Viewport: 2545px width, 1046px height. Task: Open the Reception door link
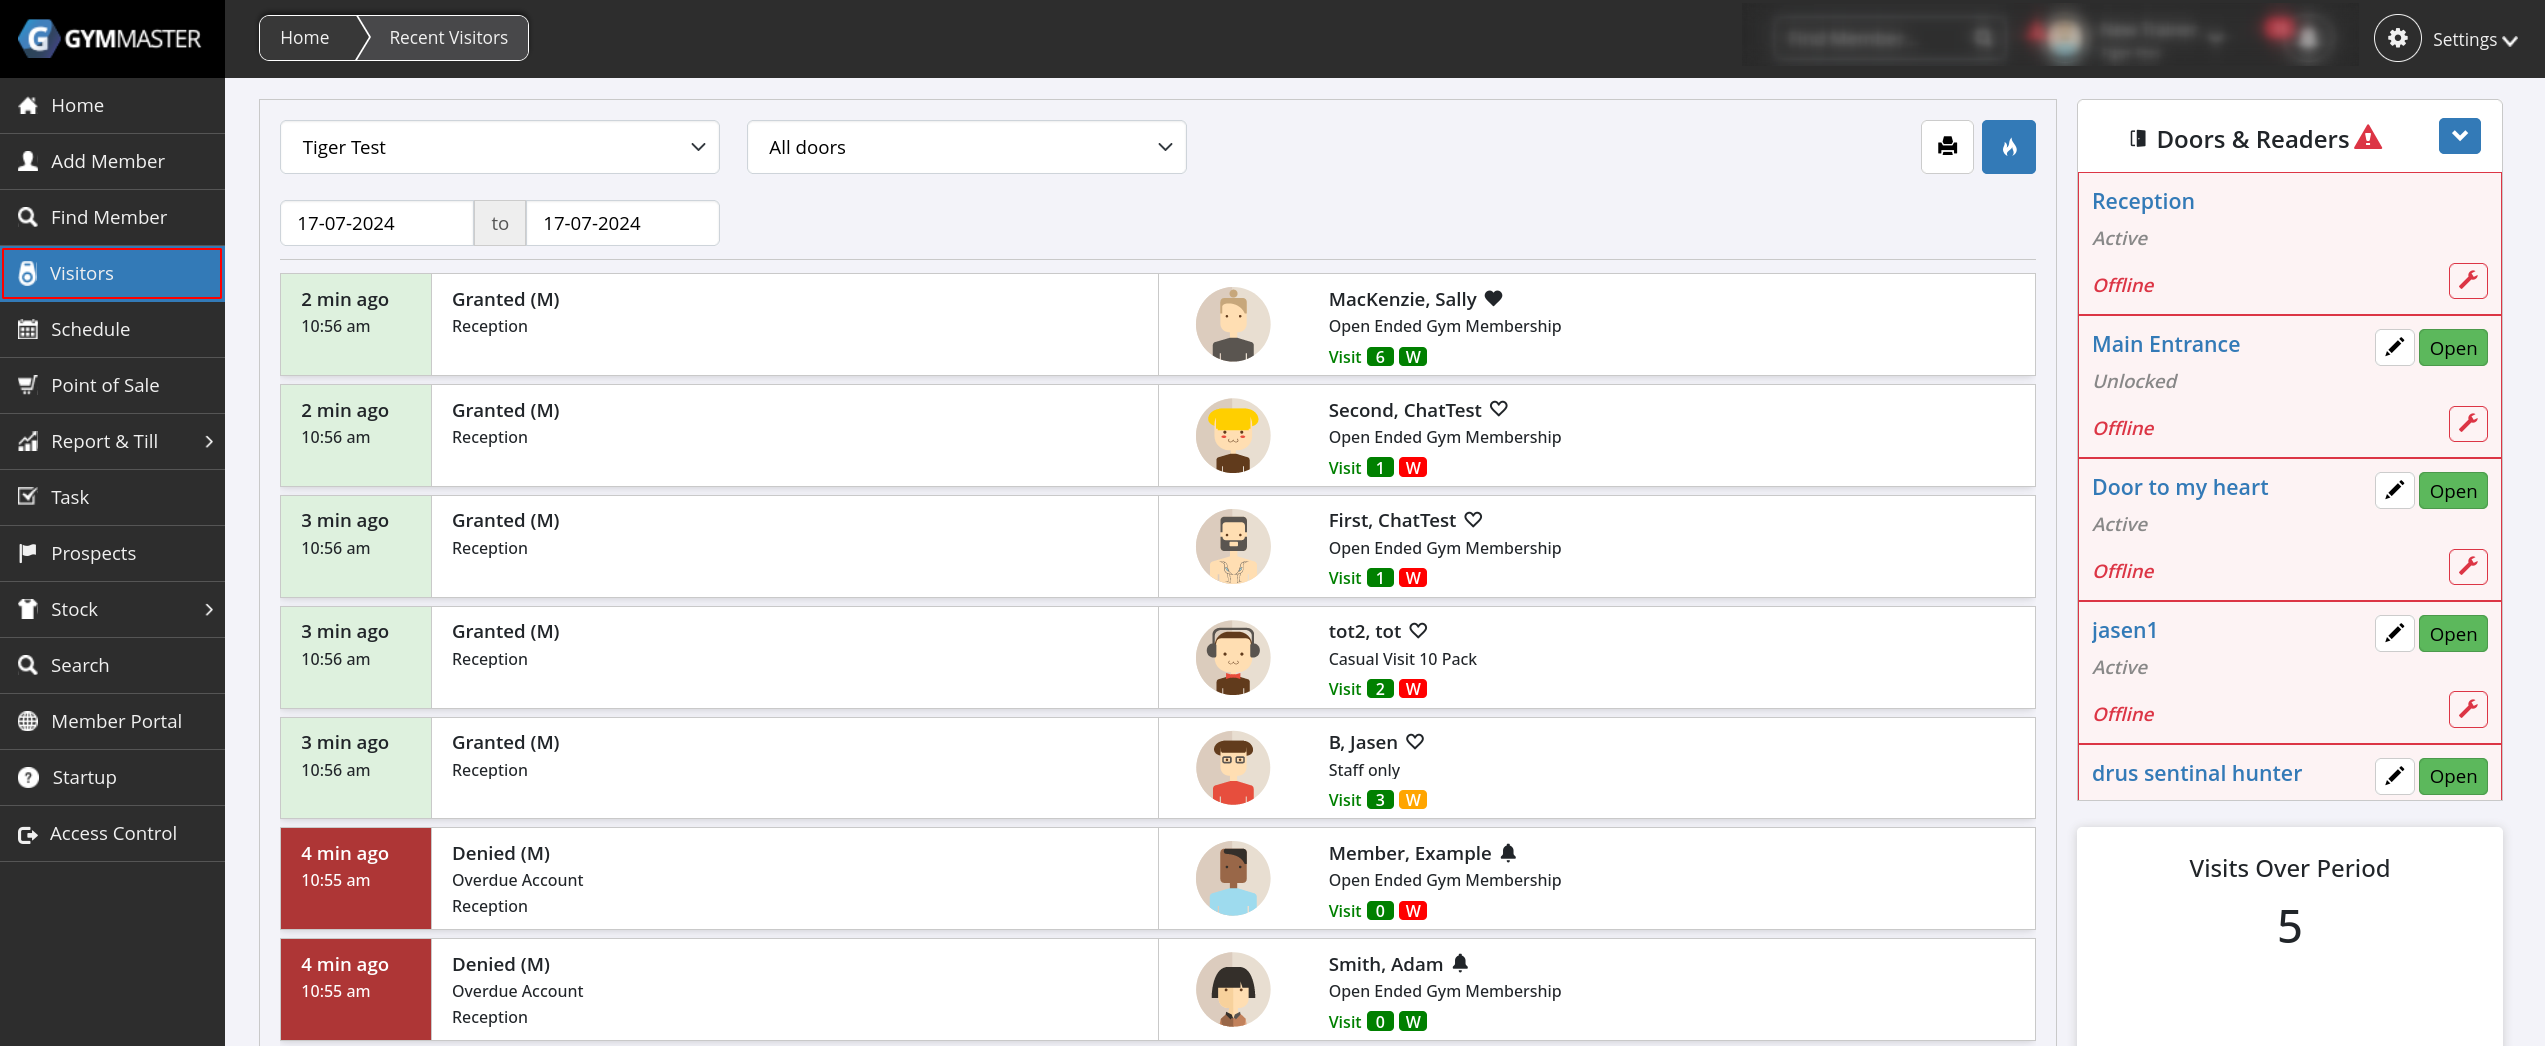2142,201
